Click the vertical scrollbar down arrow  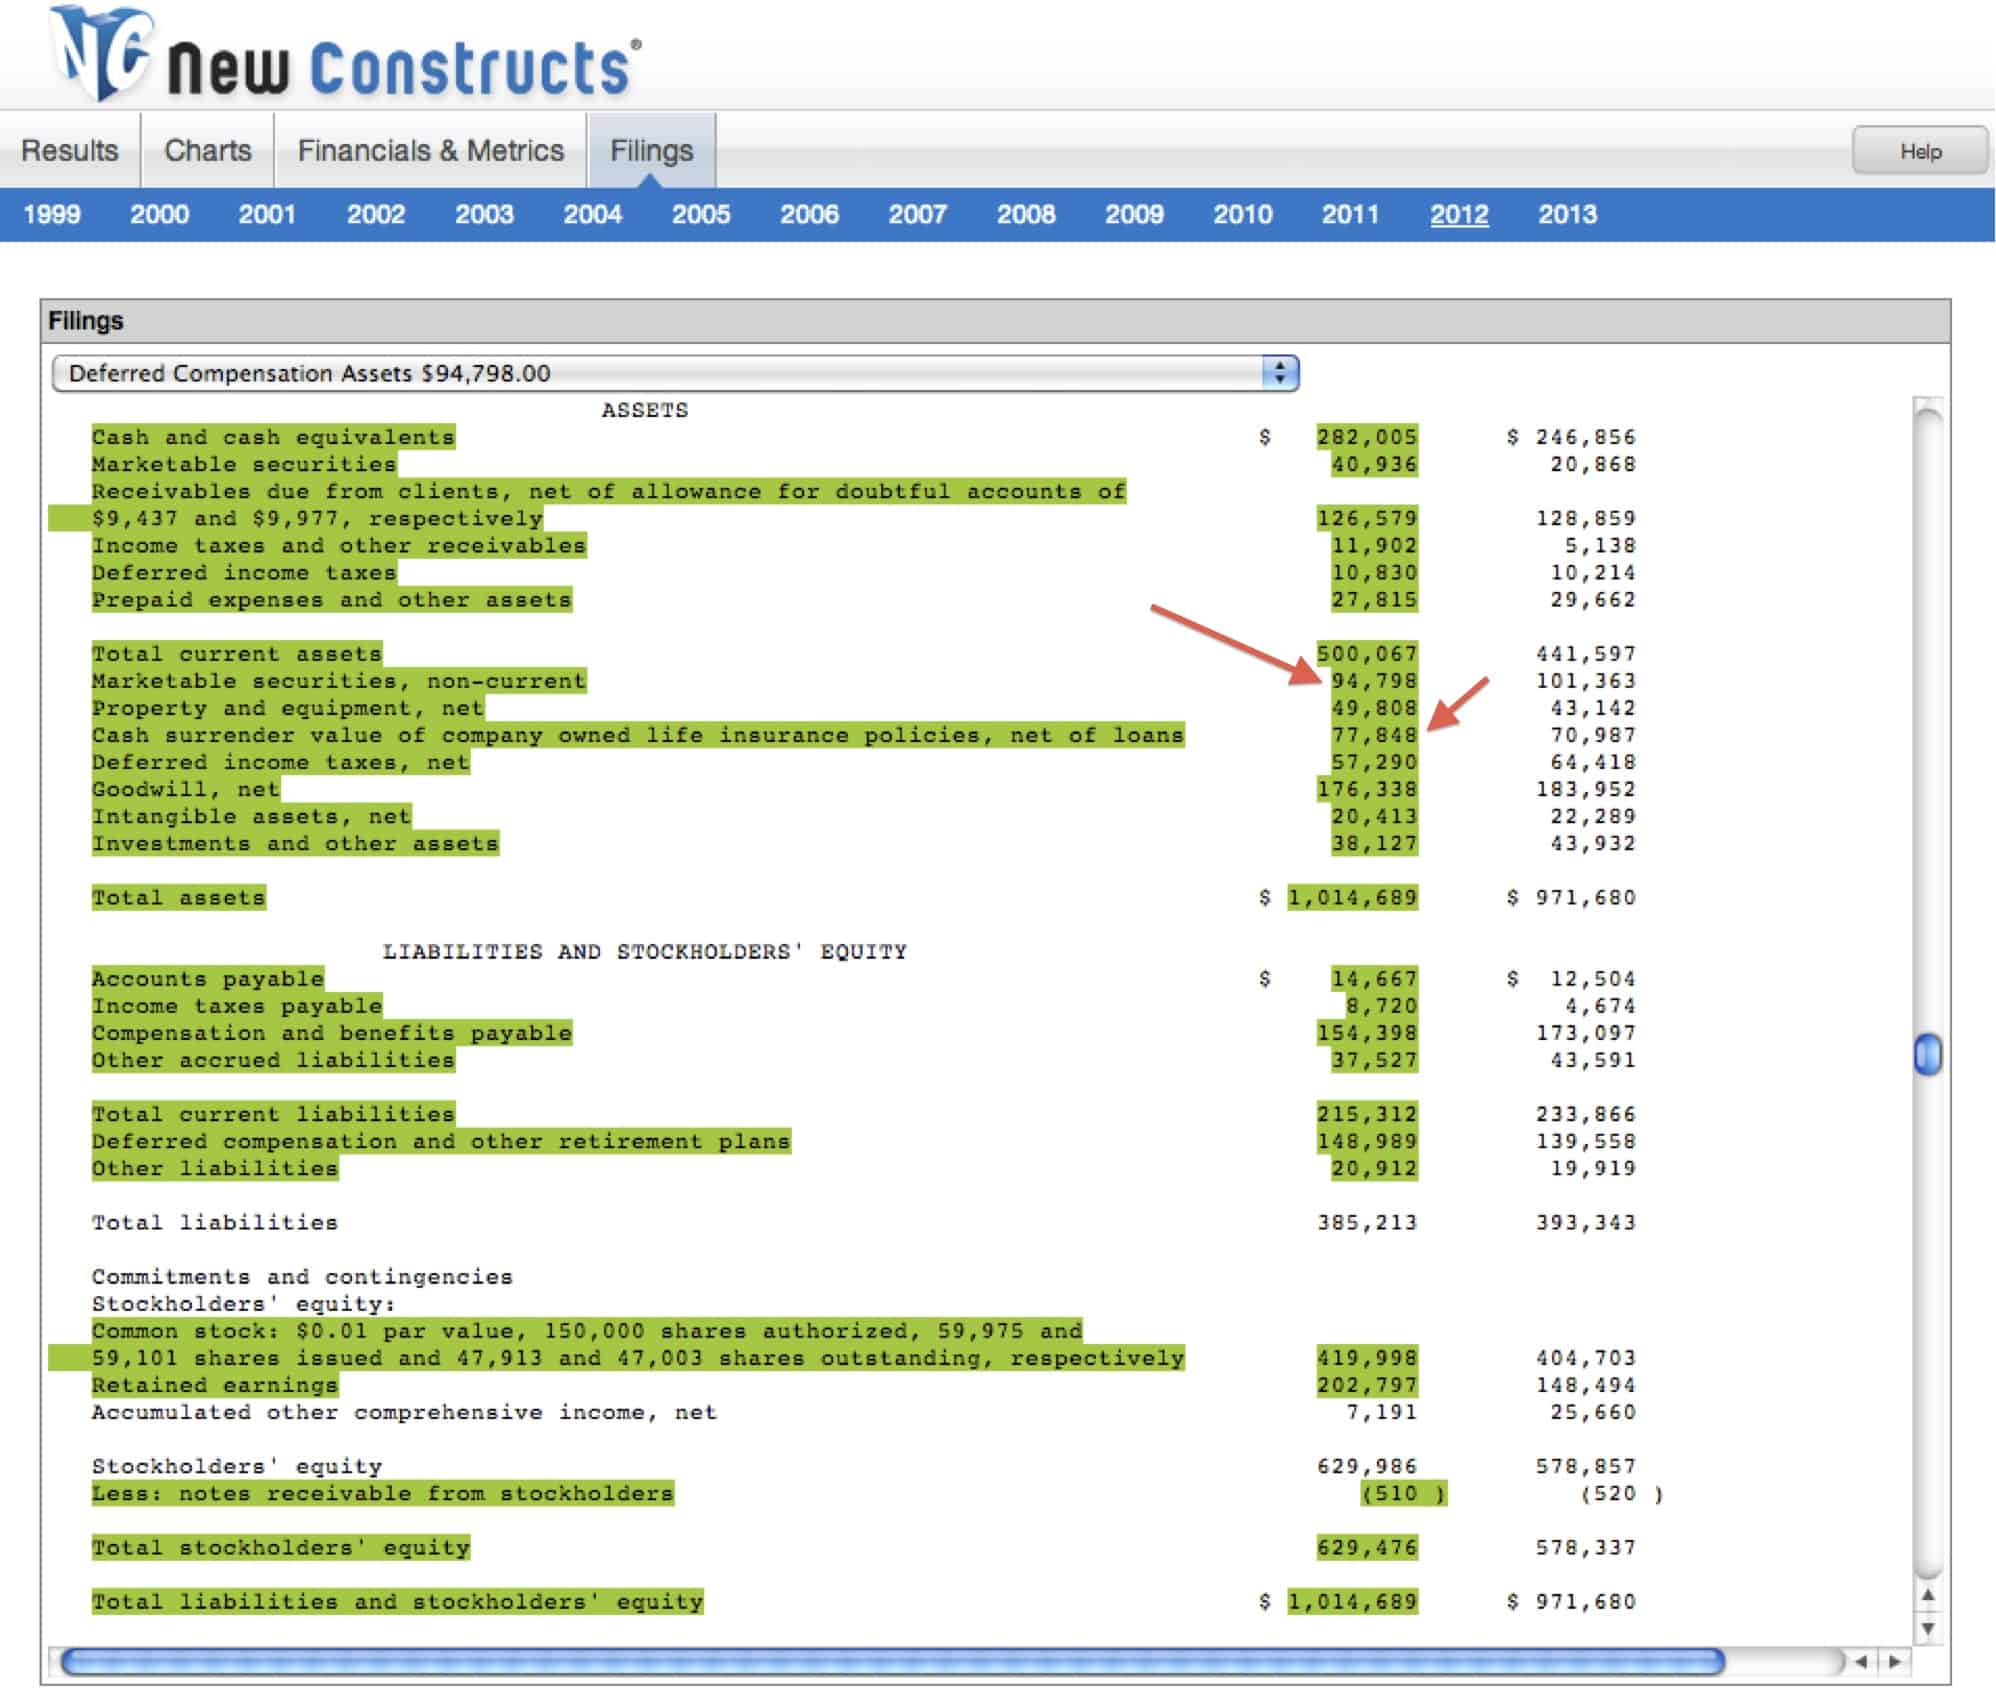(x=1929, y=1628)
